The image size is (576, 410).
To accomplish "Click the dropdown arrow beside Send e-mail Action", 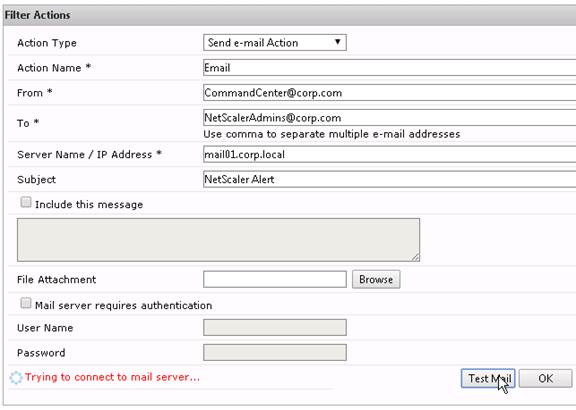I will pyautogui.click(x=338, y=42).
